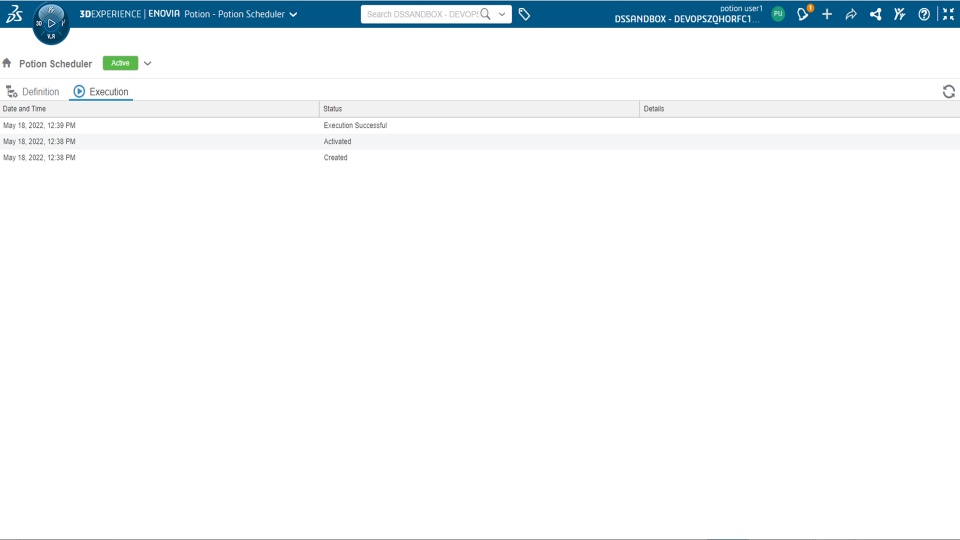960x540 pixels.
Task: Refresh the execution list
Action: [949, 92]
